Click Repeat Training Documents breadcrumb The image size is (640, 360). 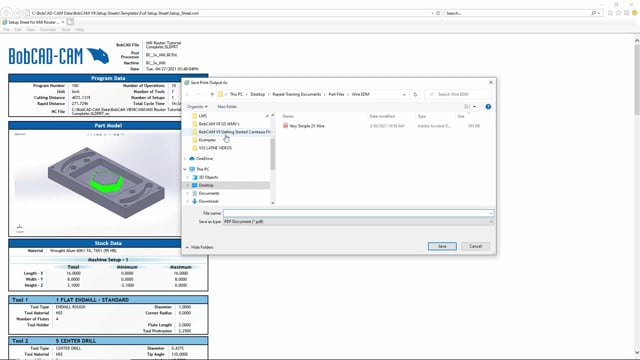coord(297,94)
